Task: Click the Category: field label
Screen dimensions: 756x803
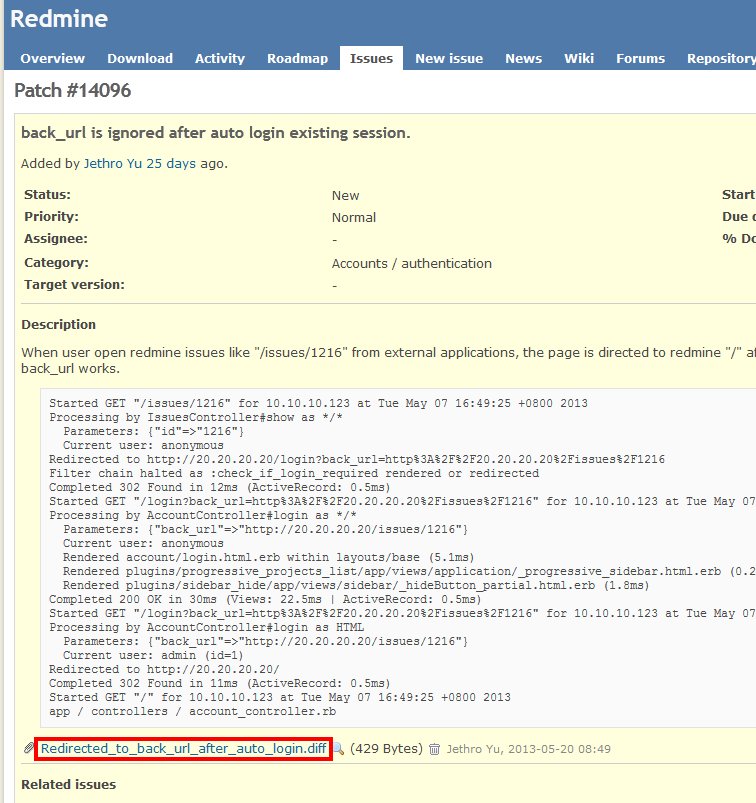Action: coord(56,263)
